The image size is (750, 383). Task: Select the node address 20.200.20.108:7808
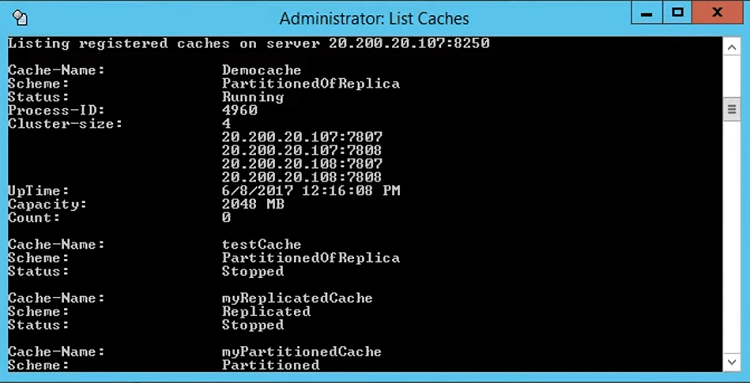point(302,177)
